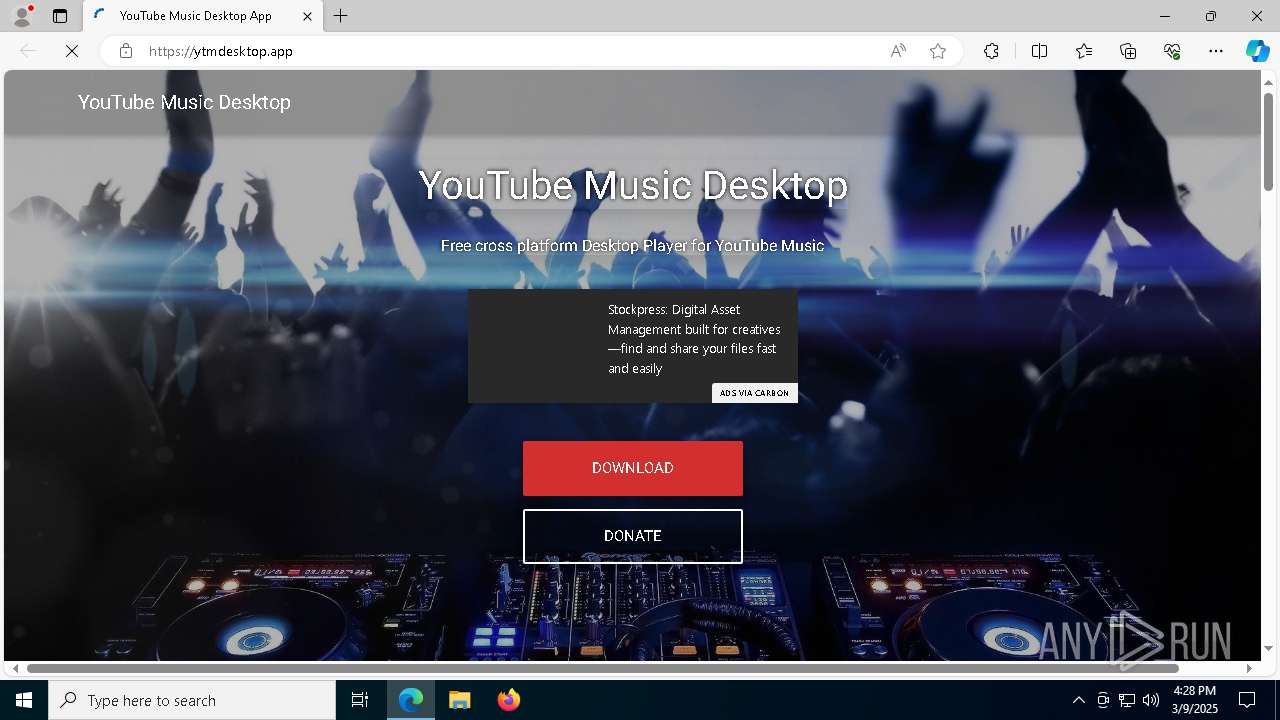Go back to the previous page
The image size is (1280, 720).
[28, 51]
